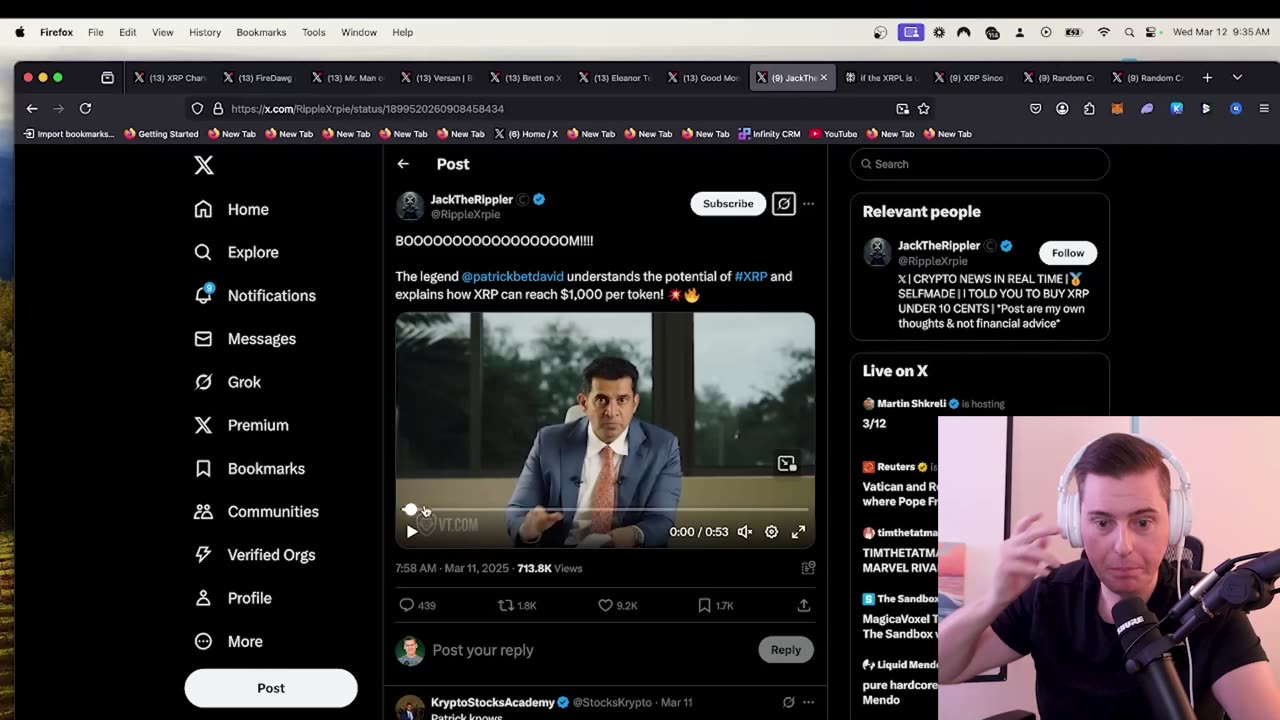The height and width of the screenshot is (720, 1280).
Task: Click Grok explain icon beside Subscribe
Action: pyautogui.click(x=784, y=204)
